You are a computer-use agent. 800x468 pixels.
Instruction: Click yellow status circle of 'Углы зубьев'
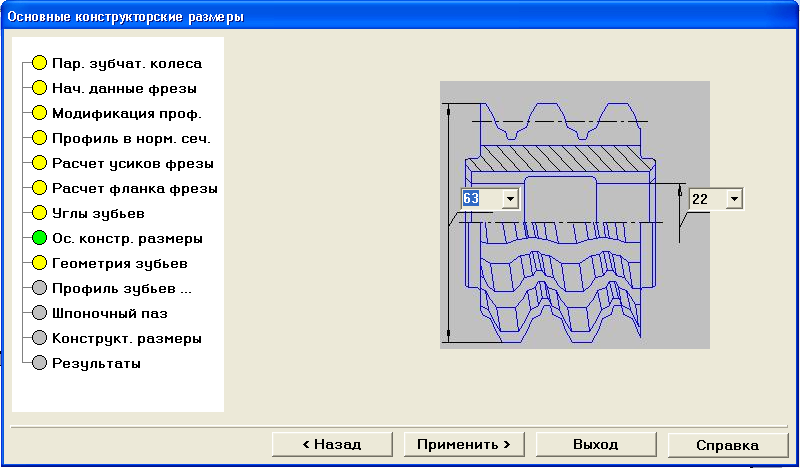pos(39,213)
